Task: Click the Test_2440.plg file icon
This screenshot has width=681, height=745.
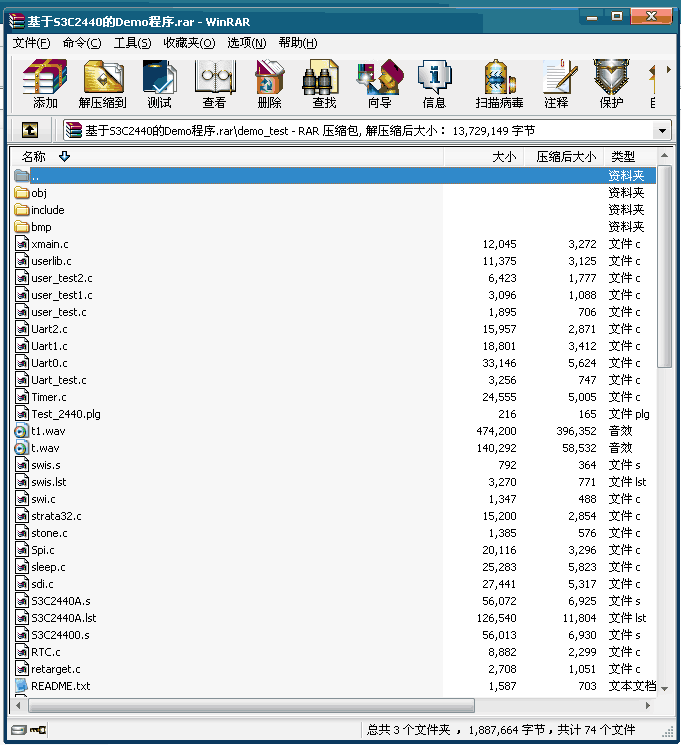Action: [22, 414]
